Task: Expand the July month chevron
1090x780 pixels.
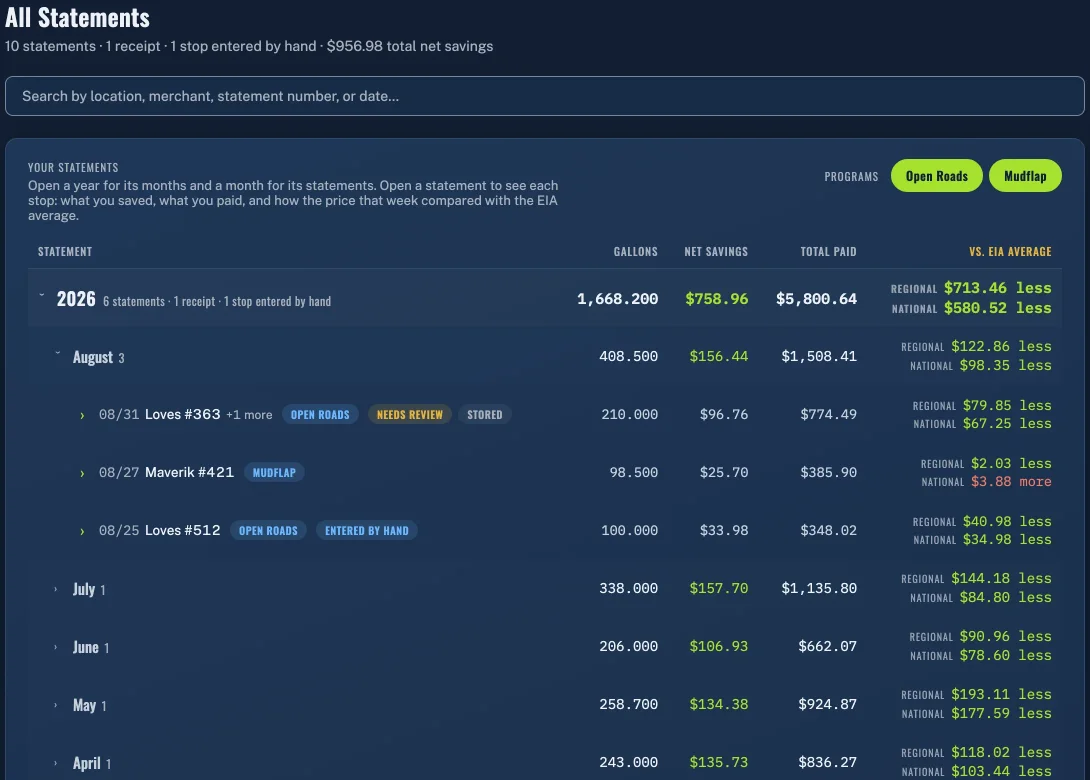Action: [56, 589]
